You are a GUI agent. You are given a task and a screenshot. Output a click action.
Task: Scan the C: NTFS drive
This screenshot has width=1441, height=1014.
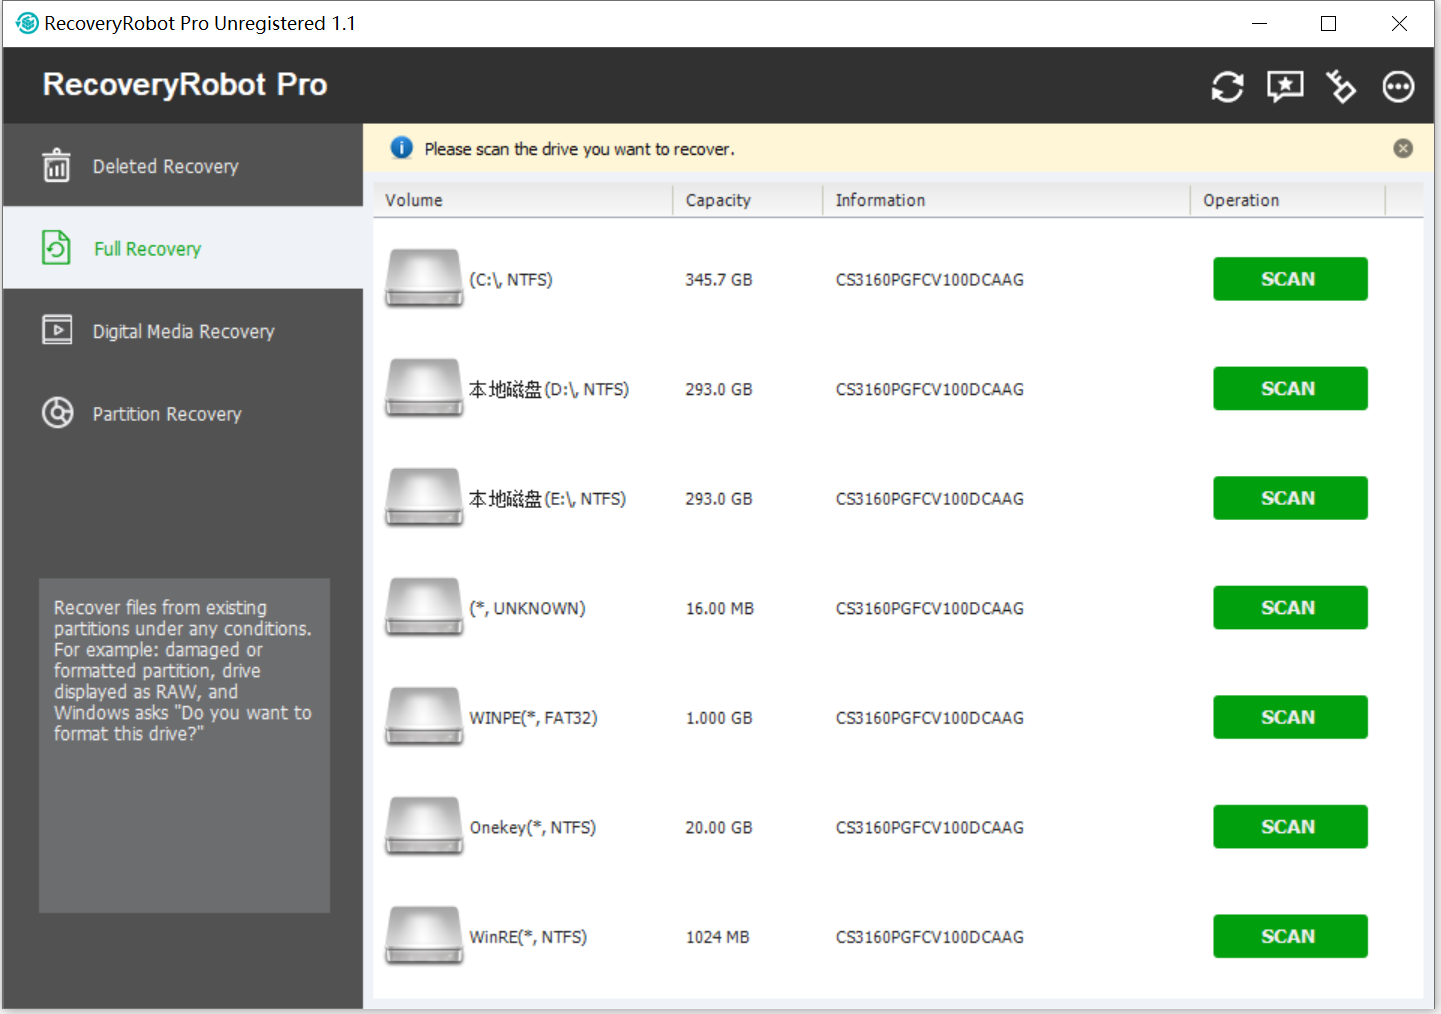point(1290,279)
